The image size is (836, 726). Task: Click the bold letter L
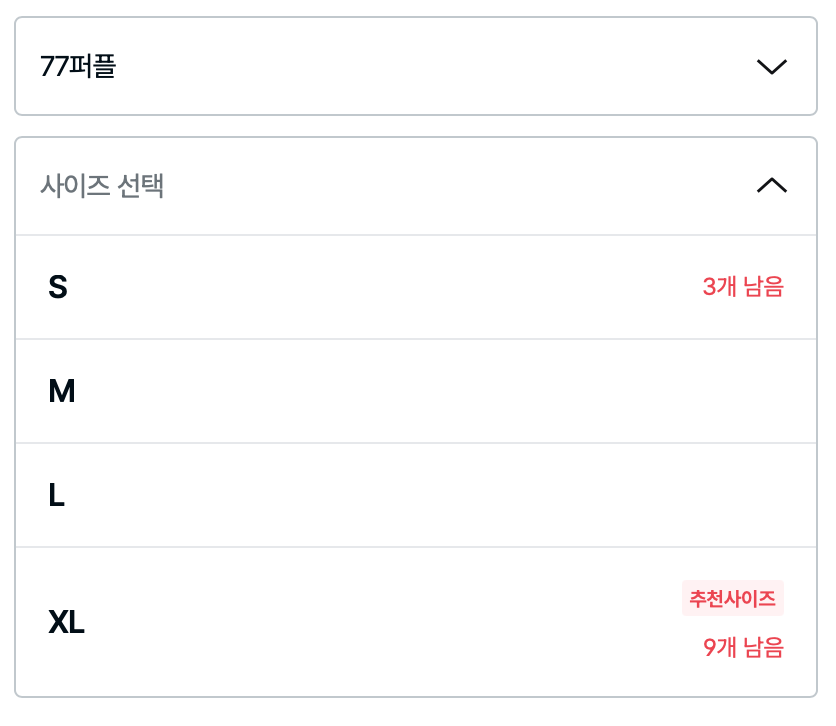tap(56, 495)
